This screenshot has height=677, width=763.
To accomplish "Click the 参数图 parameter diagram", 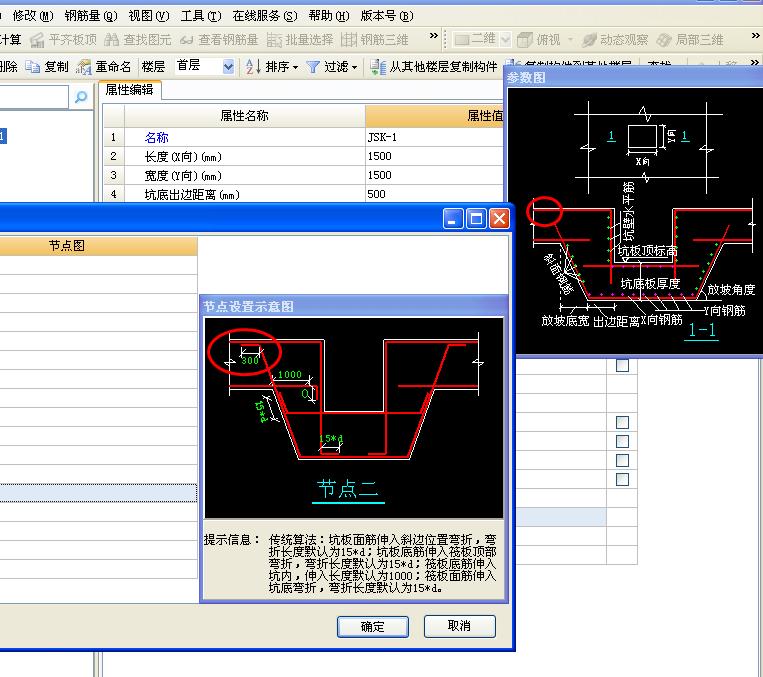I will click(635, 221).
